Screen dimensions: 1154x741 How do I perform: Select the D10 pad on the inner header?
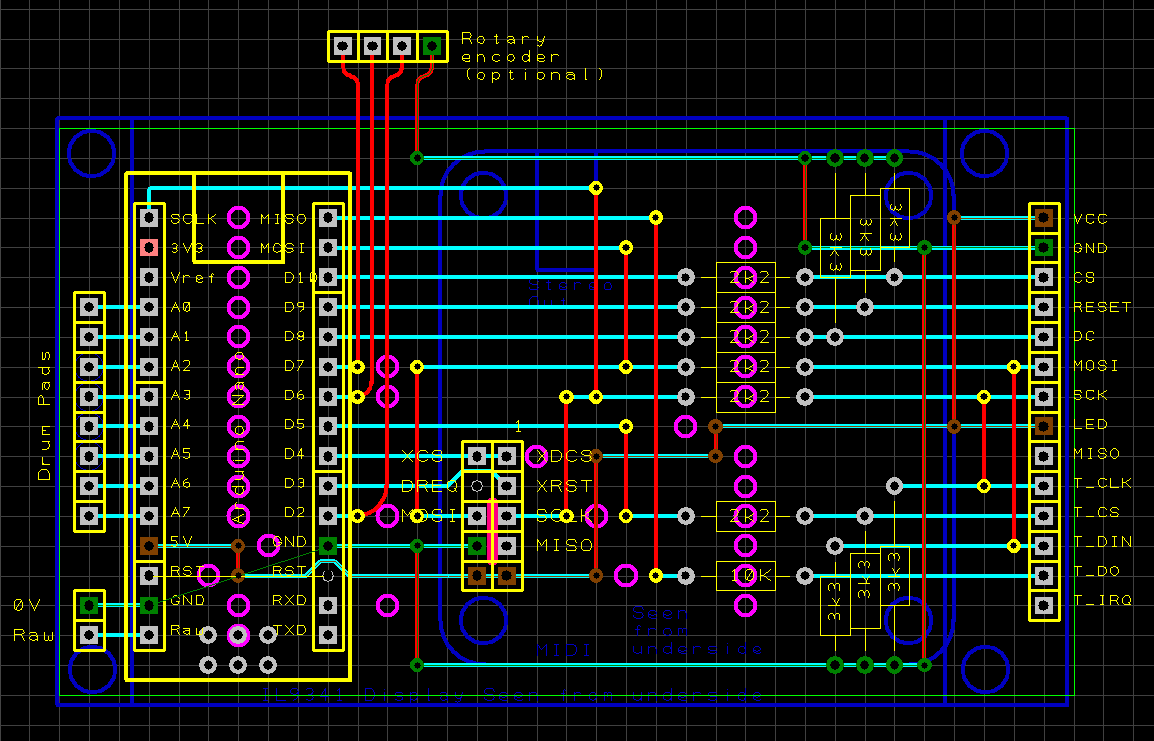326,277
